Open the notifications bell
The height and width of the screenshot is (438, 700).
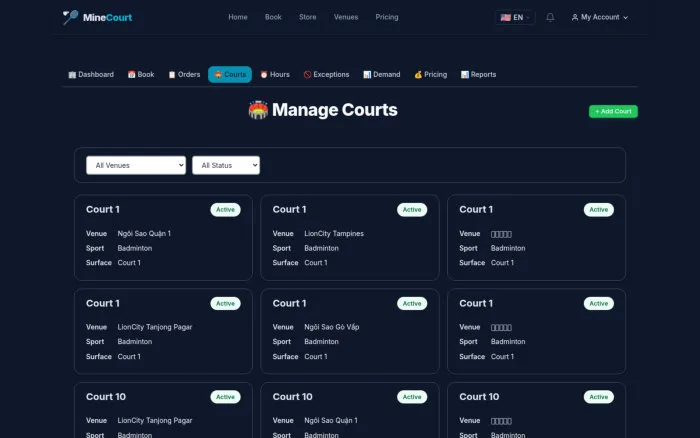coord(550,17)
